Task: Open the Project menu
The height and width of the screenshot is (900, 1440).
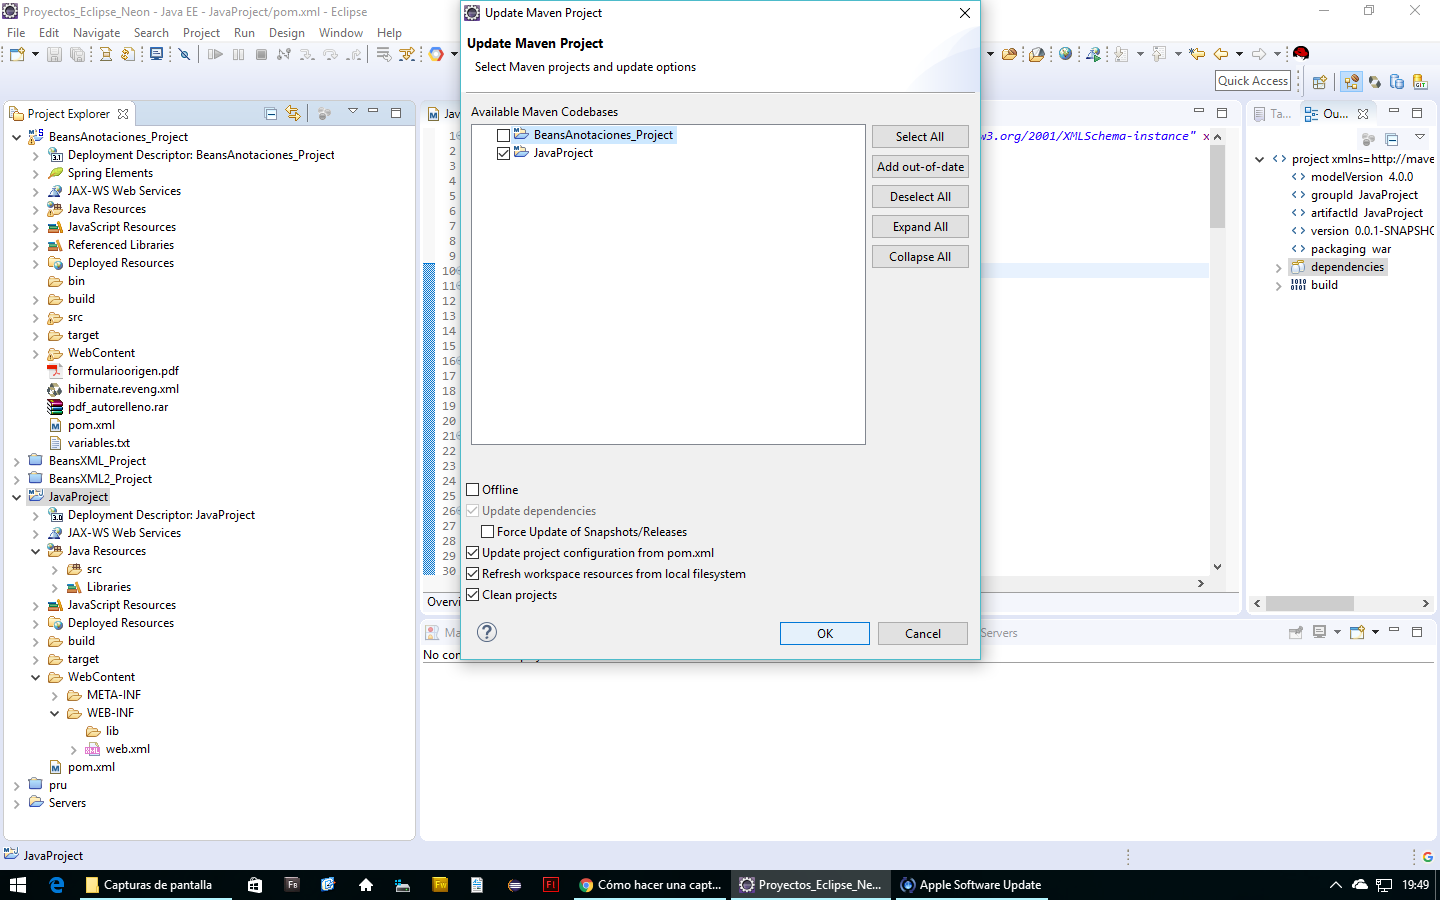Action: (201, 33)
